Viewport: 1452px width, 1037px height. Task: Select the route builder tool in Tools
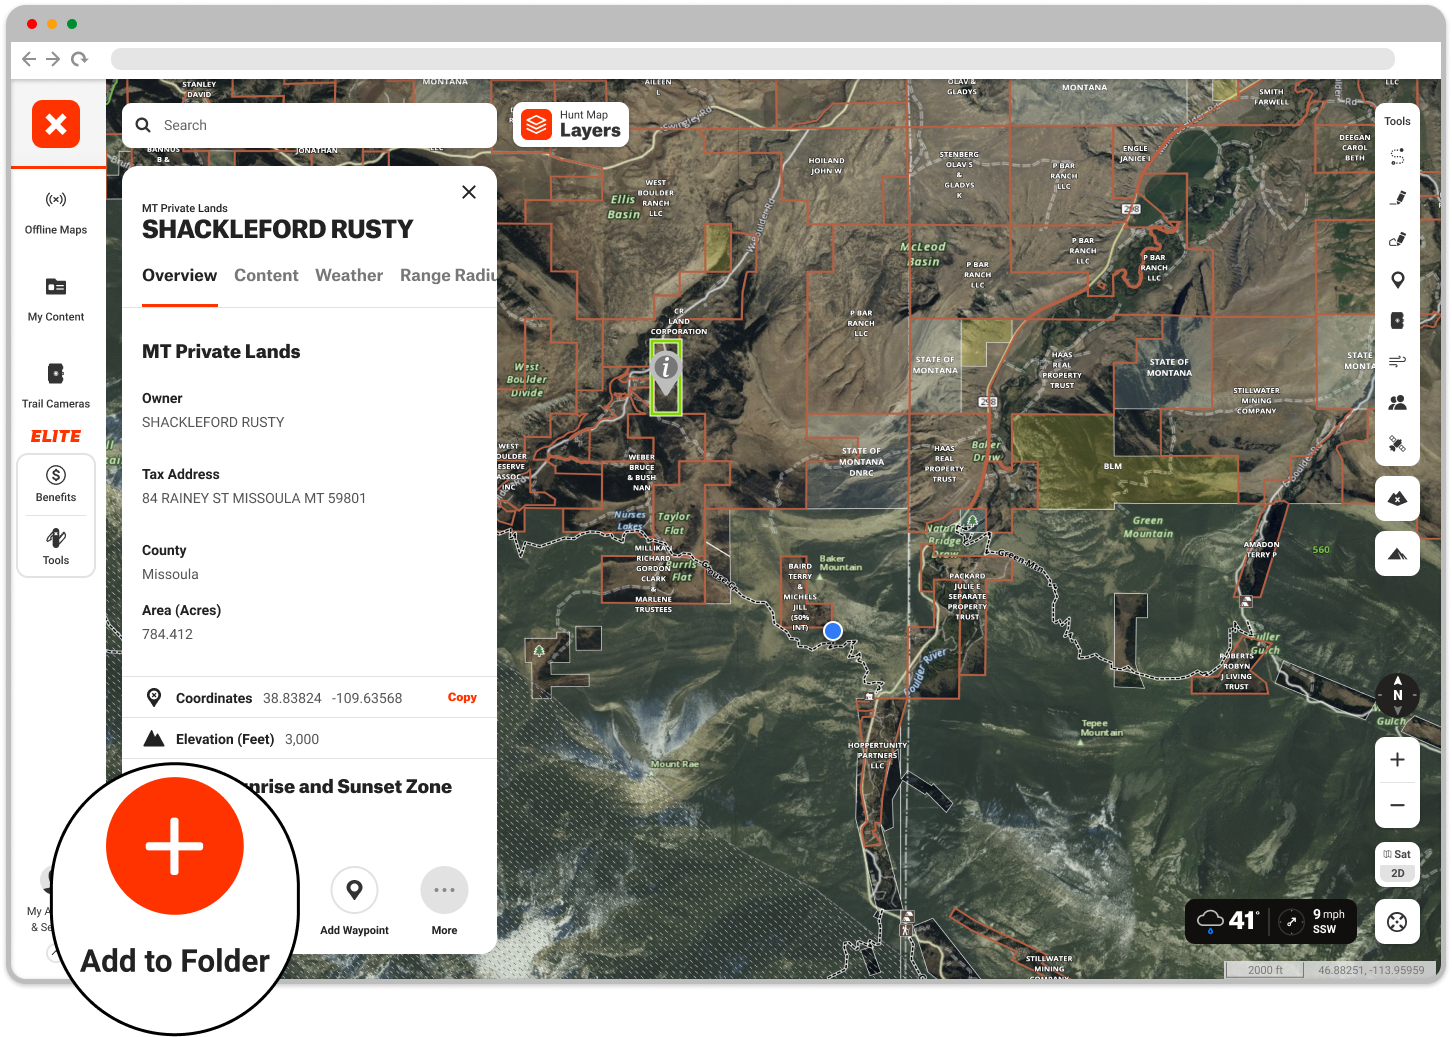(x=1397, y=157)
